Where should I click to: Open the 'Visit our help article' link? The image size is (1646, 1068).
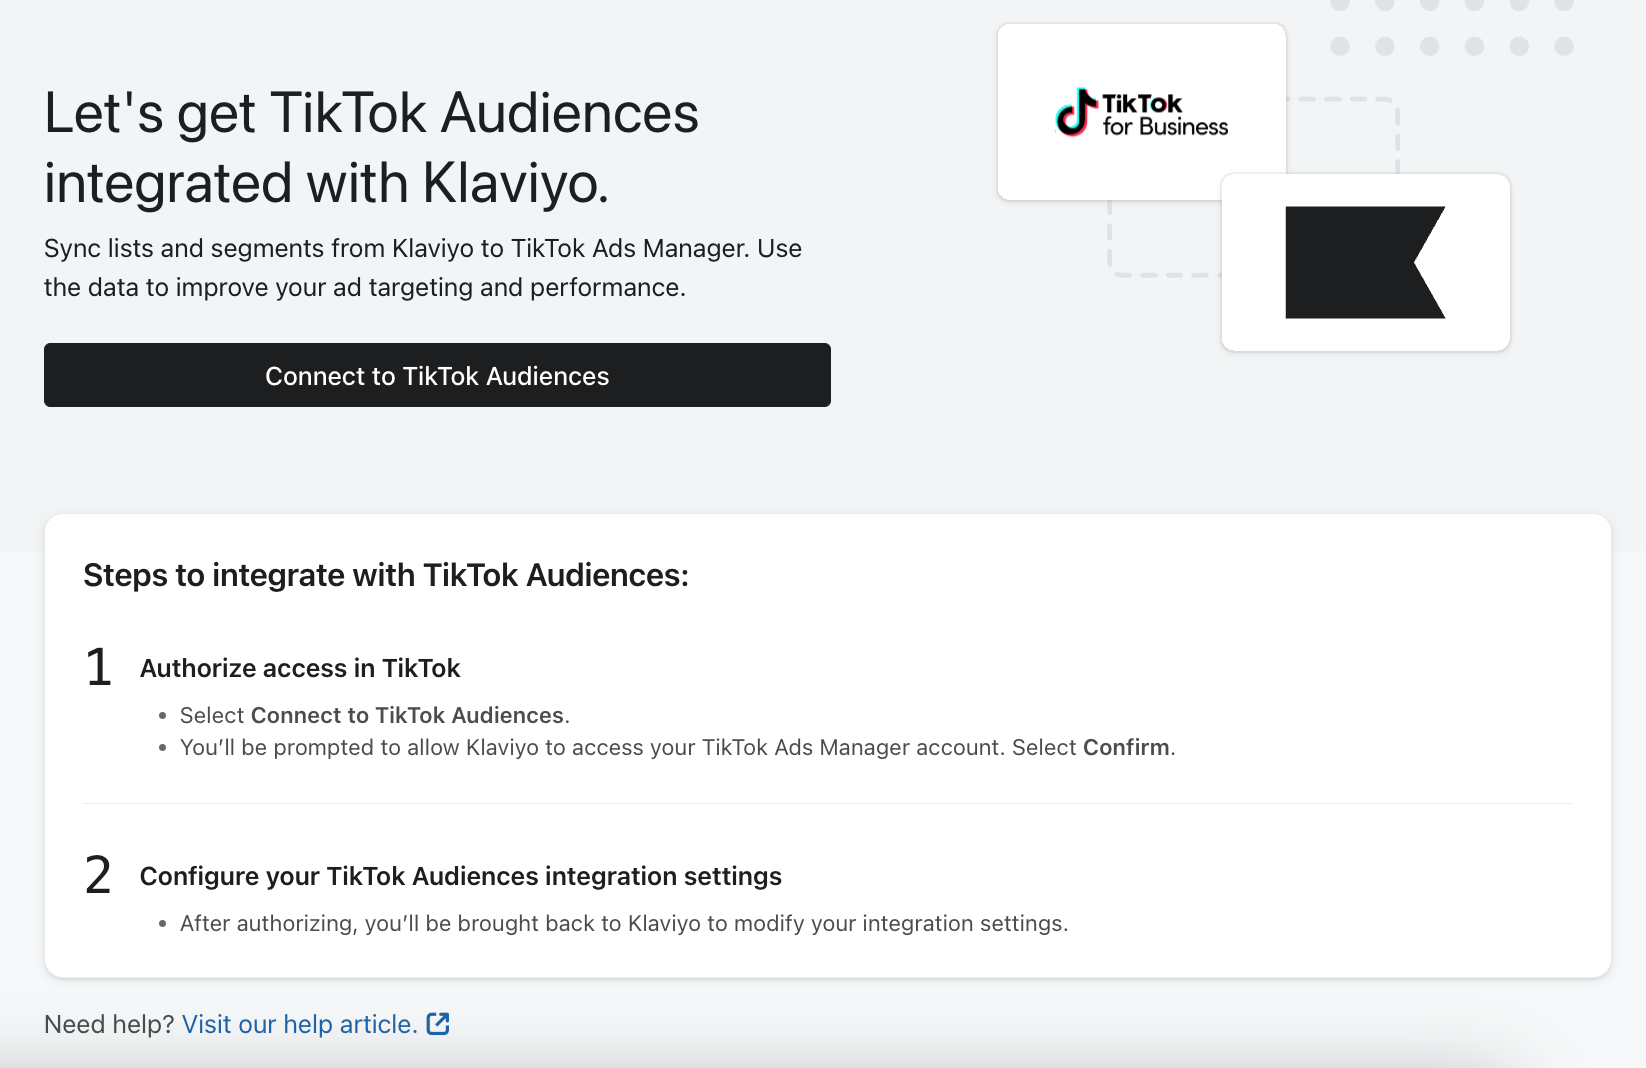[299, 1024]
